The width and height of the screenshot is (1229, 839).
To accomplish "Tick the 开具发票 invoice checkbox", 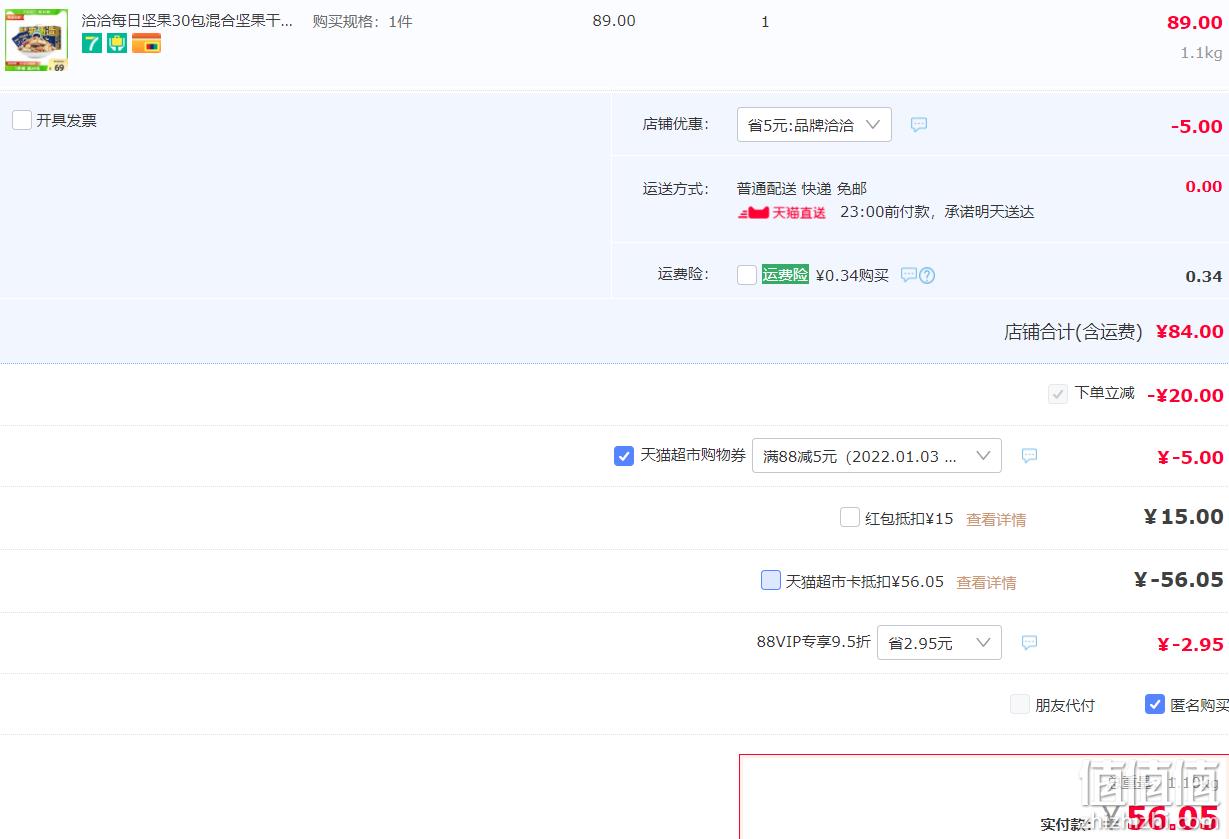I will [x=22, y=120].
